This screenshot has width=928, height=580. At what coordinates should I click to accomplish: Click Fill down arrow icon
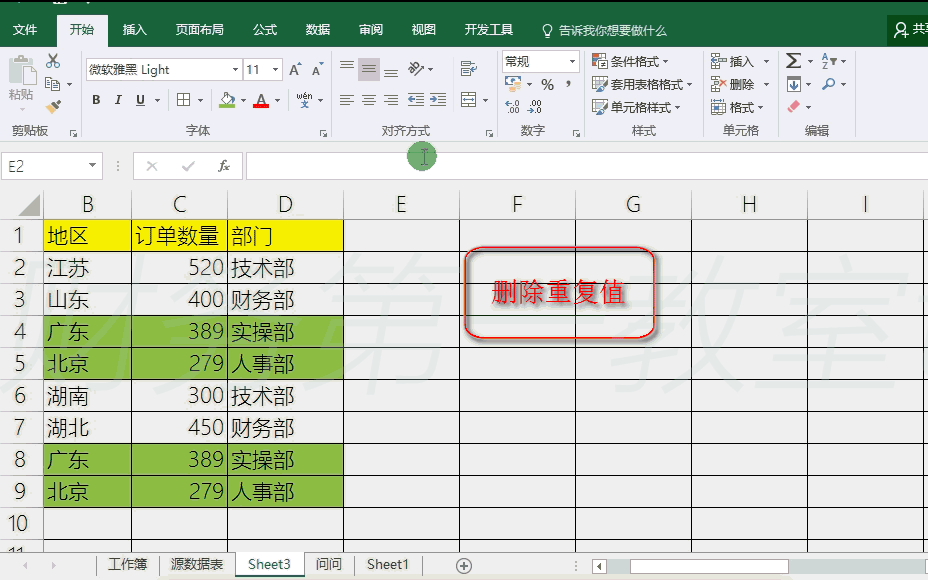[794, 85]
